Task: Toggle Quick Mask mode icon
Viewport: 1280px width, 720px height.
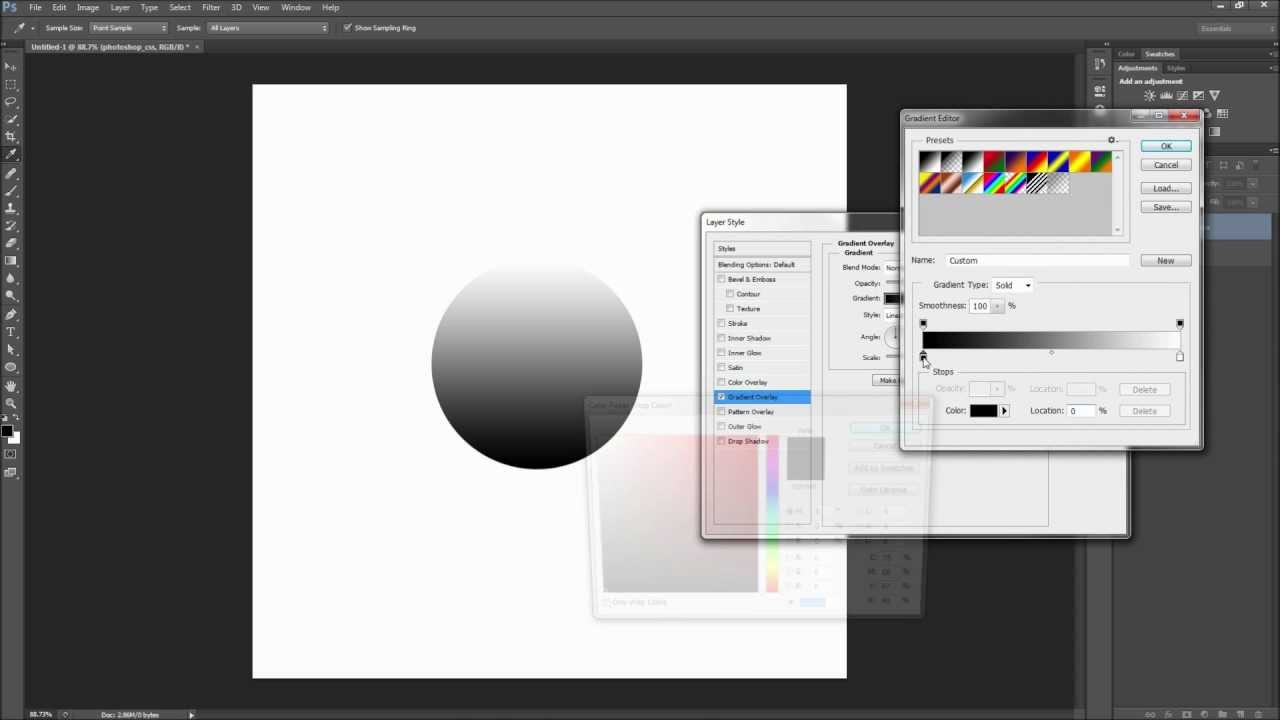Action: (11, 454)
